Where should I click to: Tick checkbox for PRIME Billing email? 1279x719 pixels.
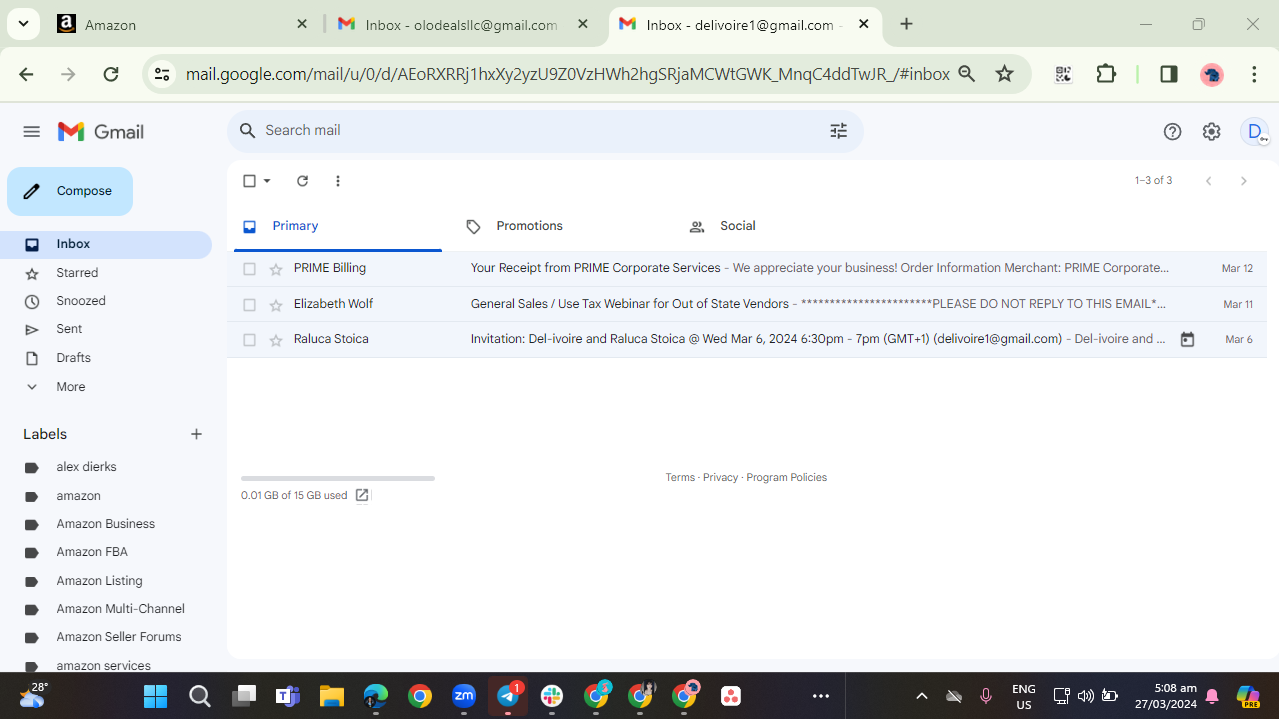point(250,269)
